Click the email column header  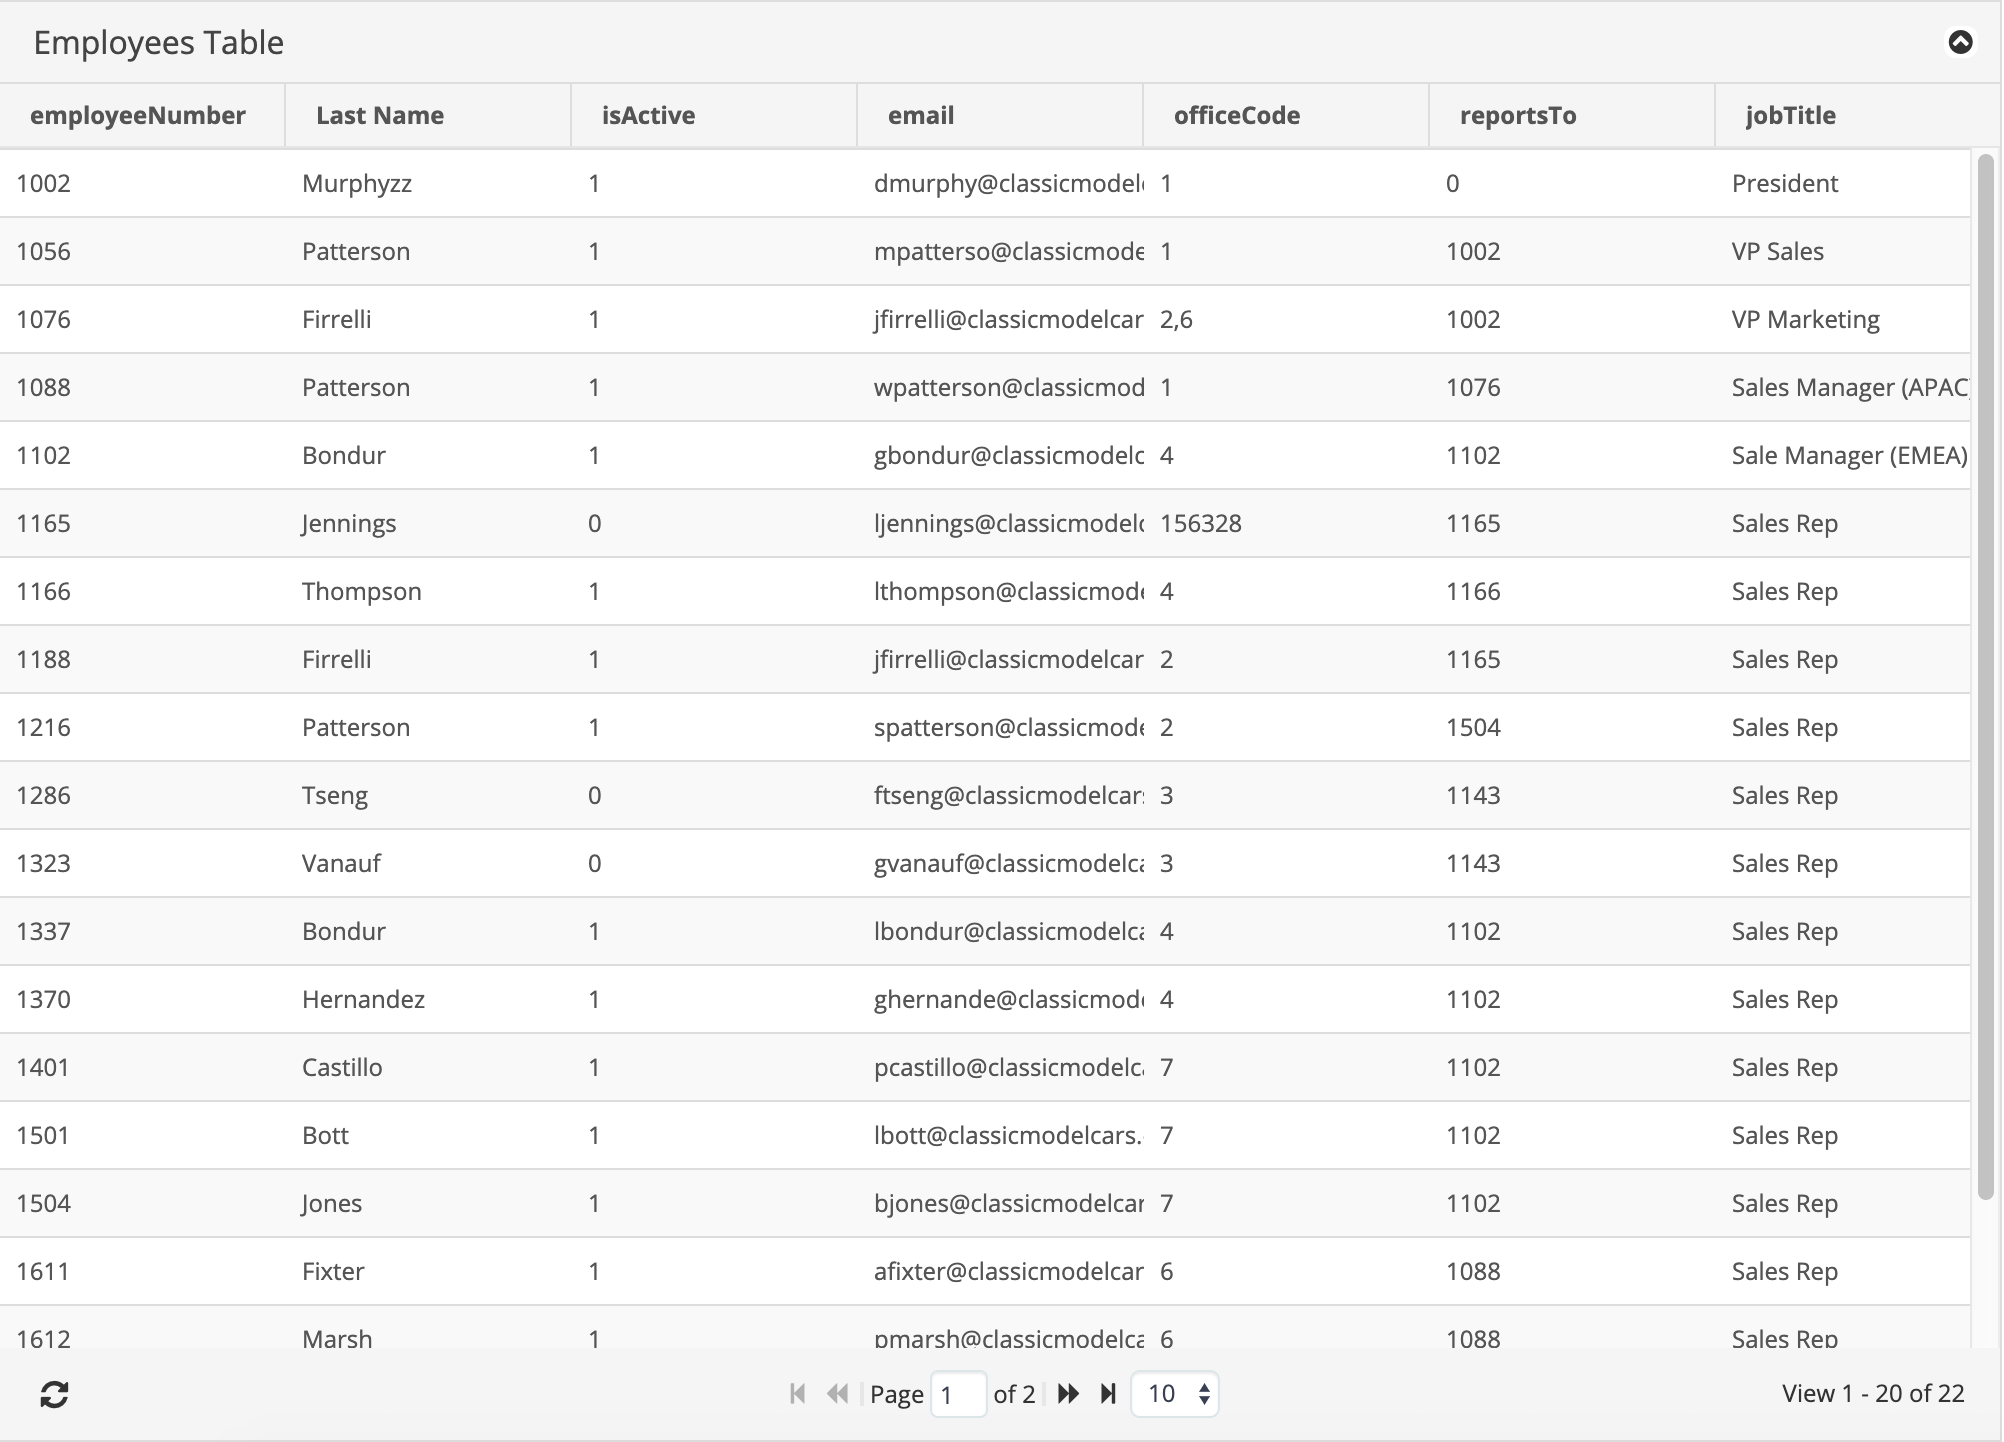click(921, 116)
